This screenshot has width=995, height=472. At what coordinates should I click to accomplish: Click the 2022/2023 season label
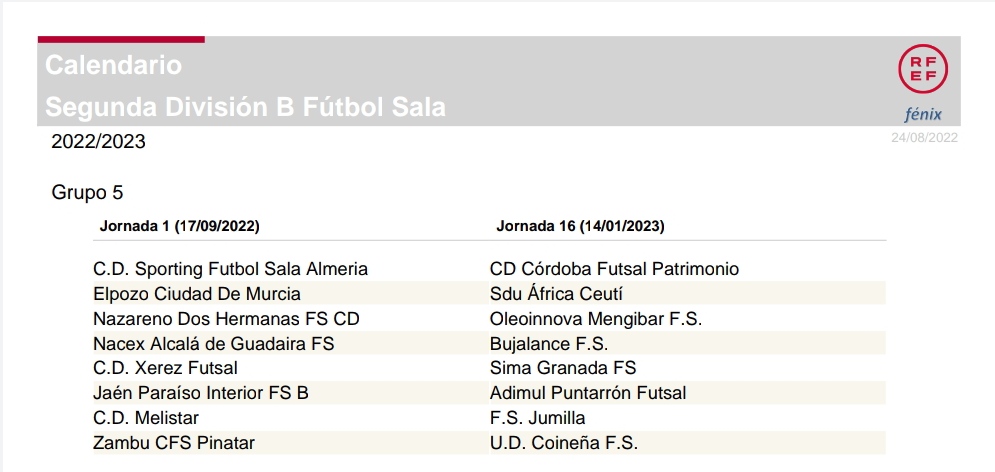98,141
